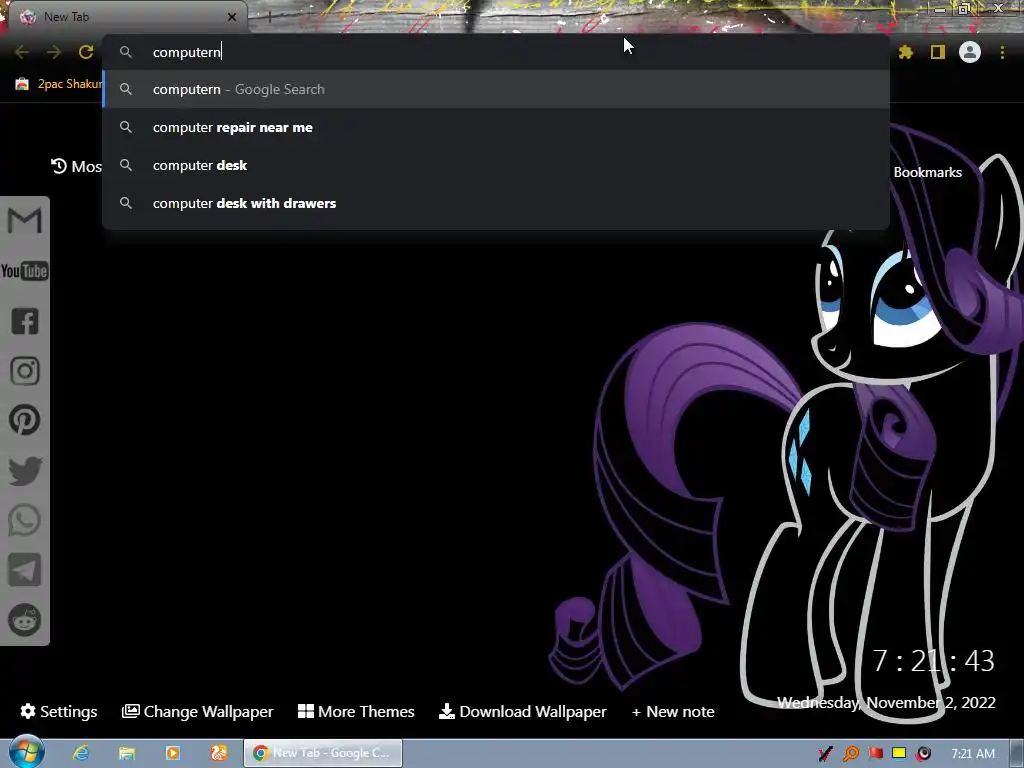The height and width of the screenshot is (768, 1024).
Task: Open the WhatsApp sidebar shortcut
Action: point(25,520)
